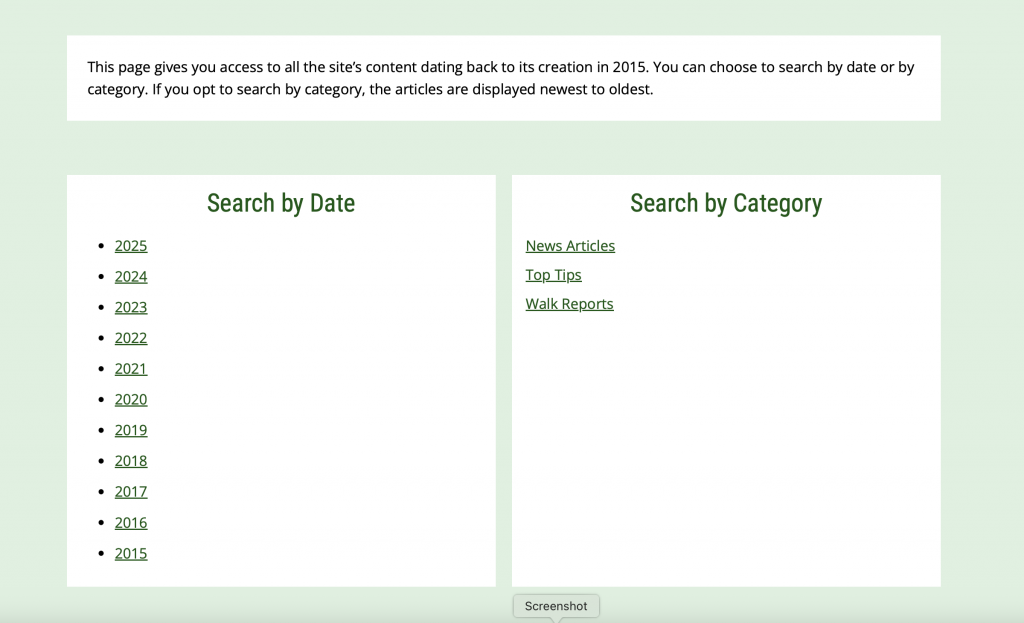This screenshot has width=1024, height=623.
Task: Open the 2025 archive link
Action: 131,246
